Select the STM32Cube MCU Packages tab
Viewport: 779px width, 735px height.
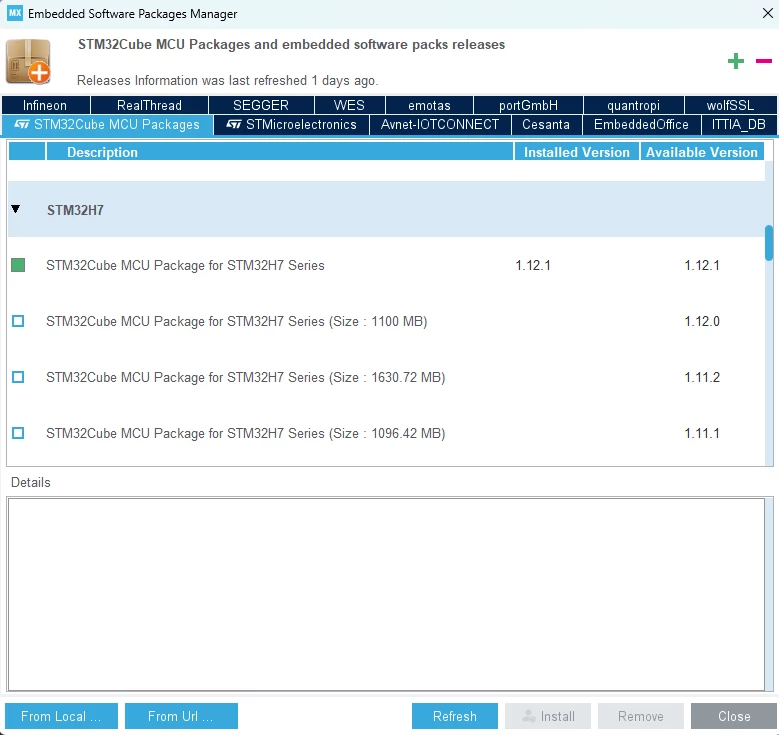[x=107, y=125]
